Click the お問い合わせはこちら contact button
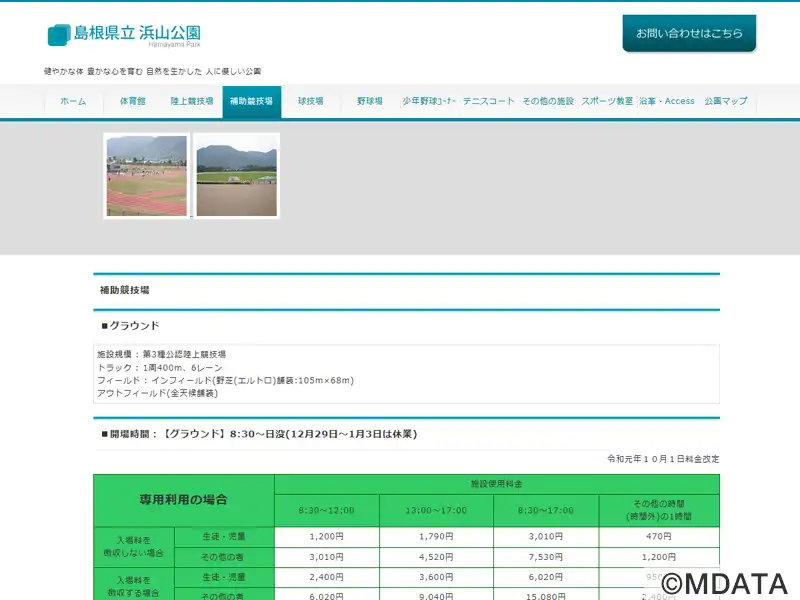The height and width of the screenshot is (600, 800). (x=689, y=33)
